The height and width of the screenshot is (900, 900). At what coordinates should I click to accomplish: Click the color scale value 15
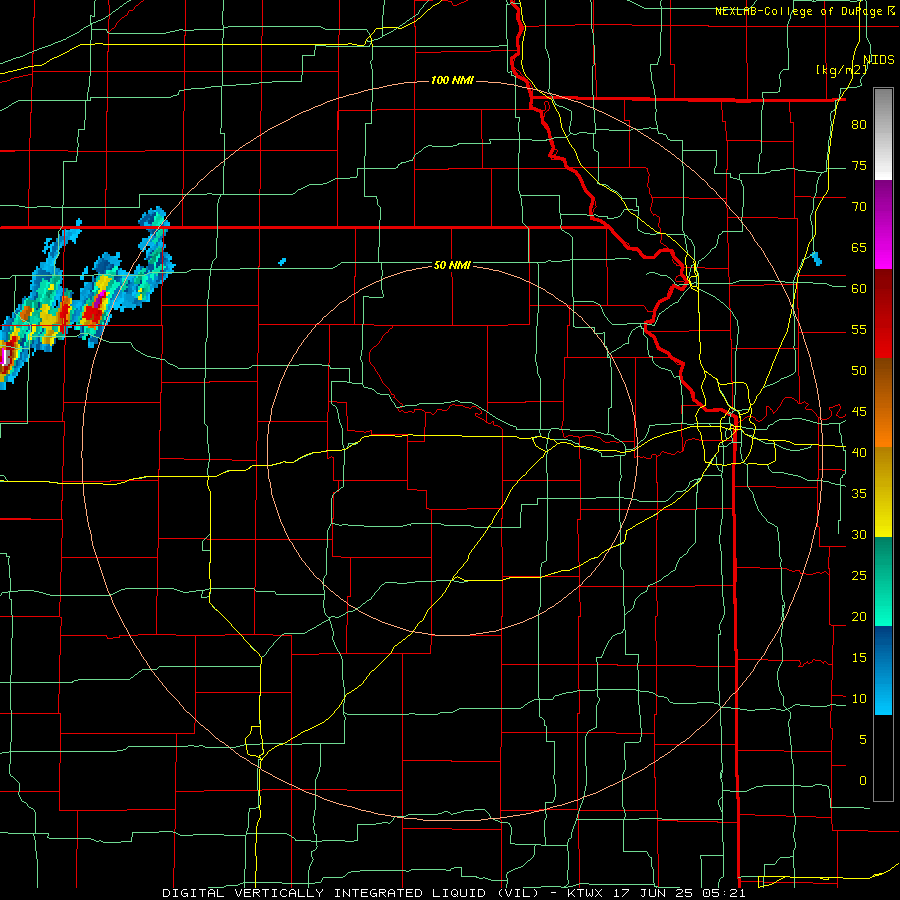click(x=859, y=657)
